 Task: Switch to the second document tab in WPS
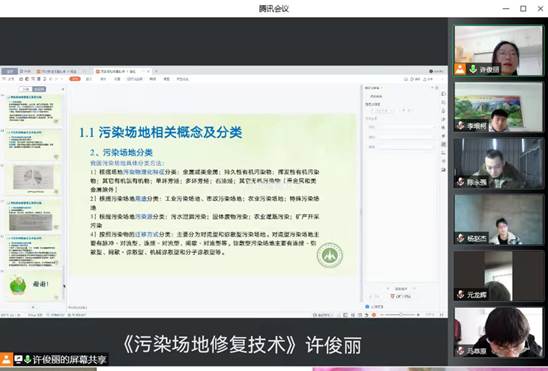(x=58, y=71)
